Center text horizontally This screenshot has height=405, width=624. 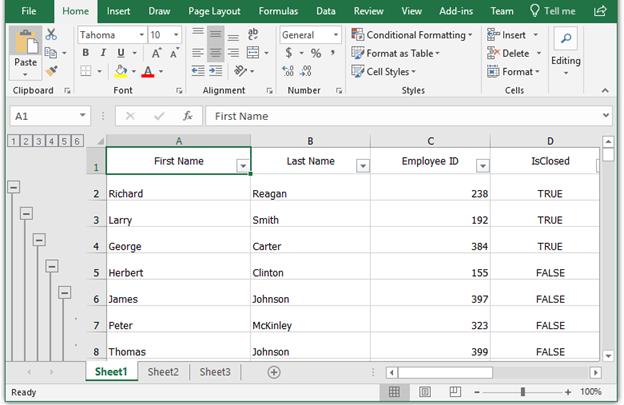coord(215,53)
